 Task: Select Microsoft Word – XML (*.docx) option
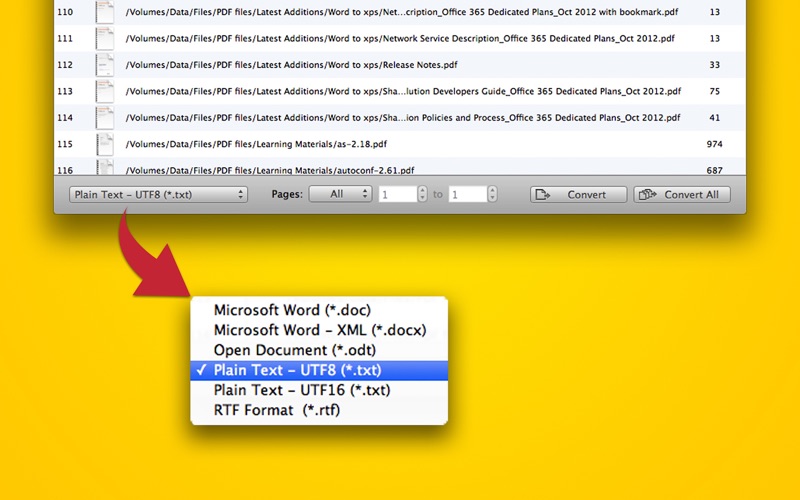point(319,330)
